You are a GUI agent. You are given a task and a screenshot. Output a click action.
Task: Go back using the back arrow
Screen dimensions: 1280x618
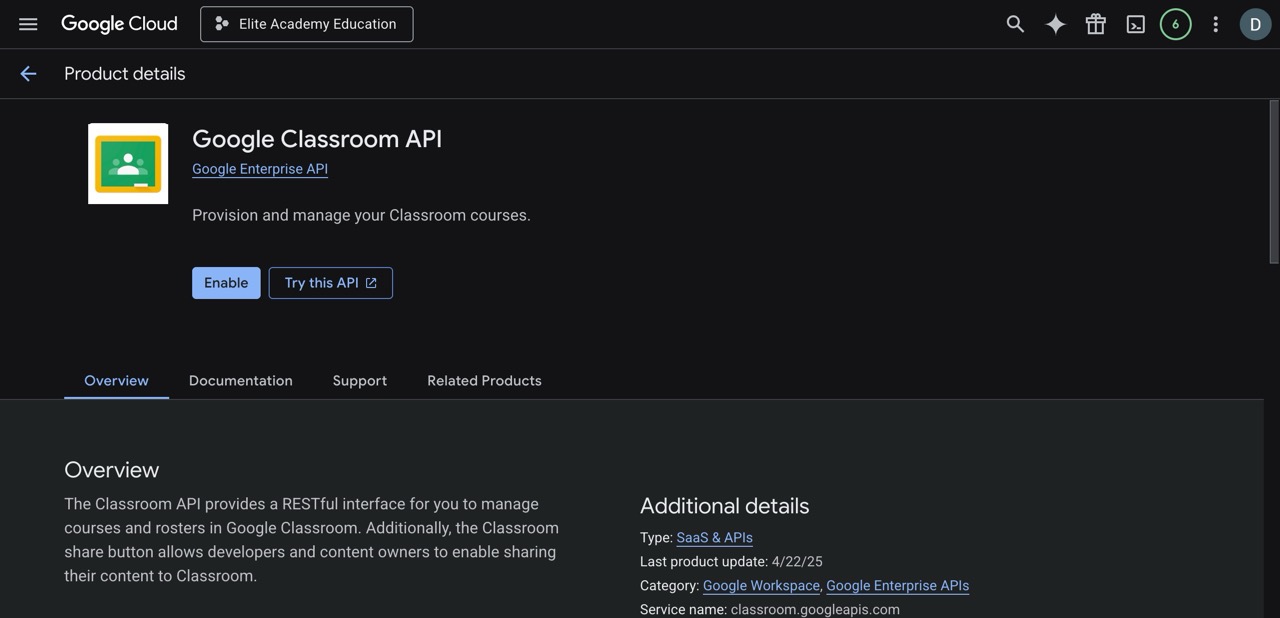[27, 73]
